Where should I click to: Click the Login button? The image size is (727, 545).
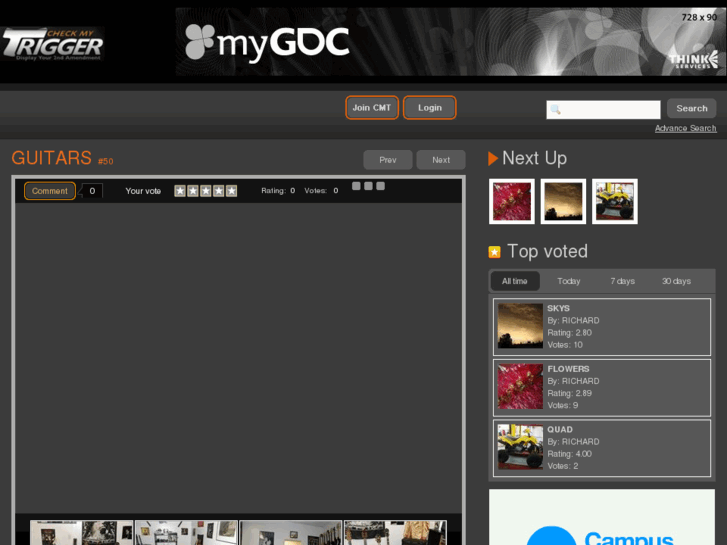tap(430, 108)
